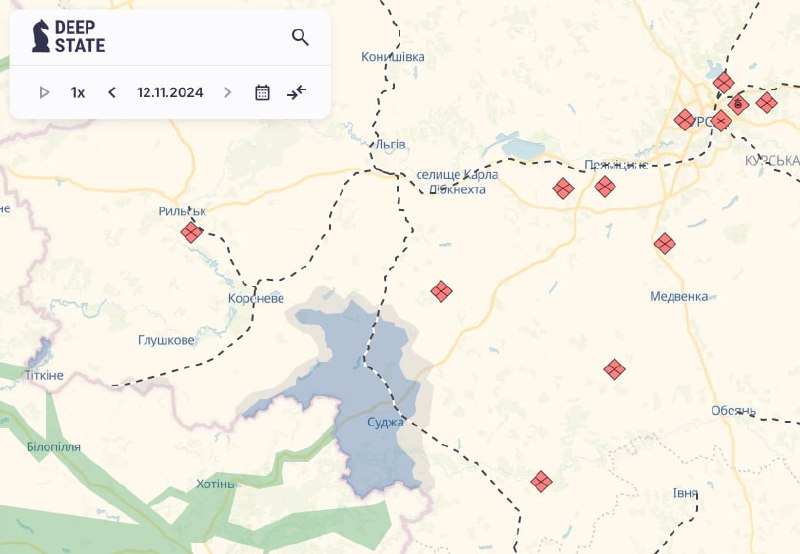The width and height of the screenshot is (800, 554).
Task: Click the northernmost red marker near Курськ
Action: click(724, 82)
